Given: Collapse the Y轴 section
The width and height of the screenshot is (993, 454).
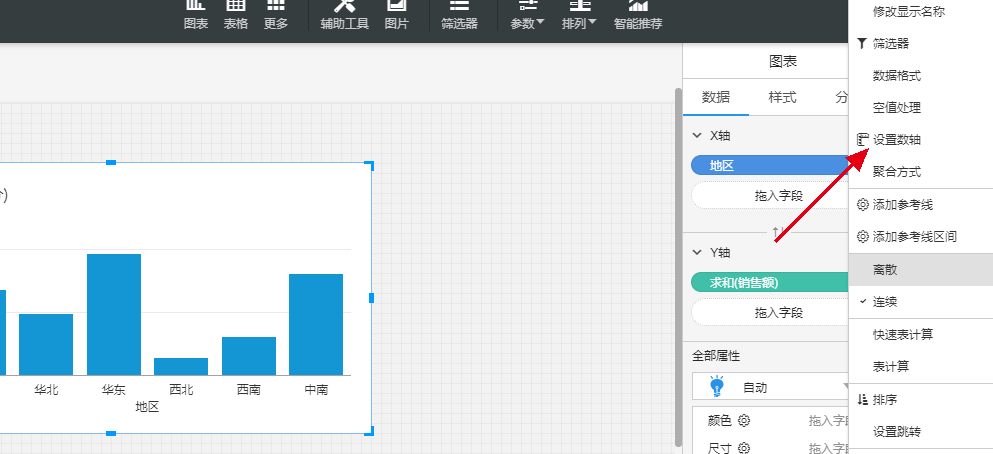Looking at the screenshot, I should (x=697, y=253).
